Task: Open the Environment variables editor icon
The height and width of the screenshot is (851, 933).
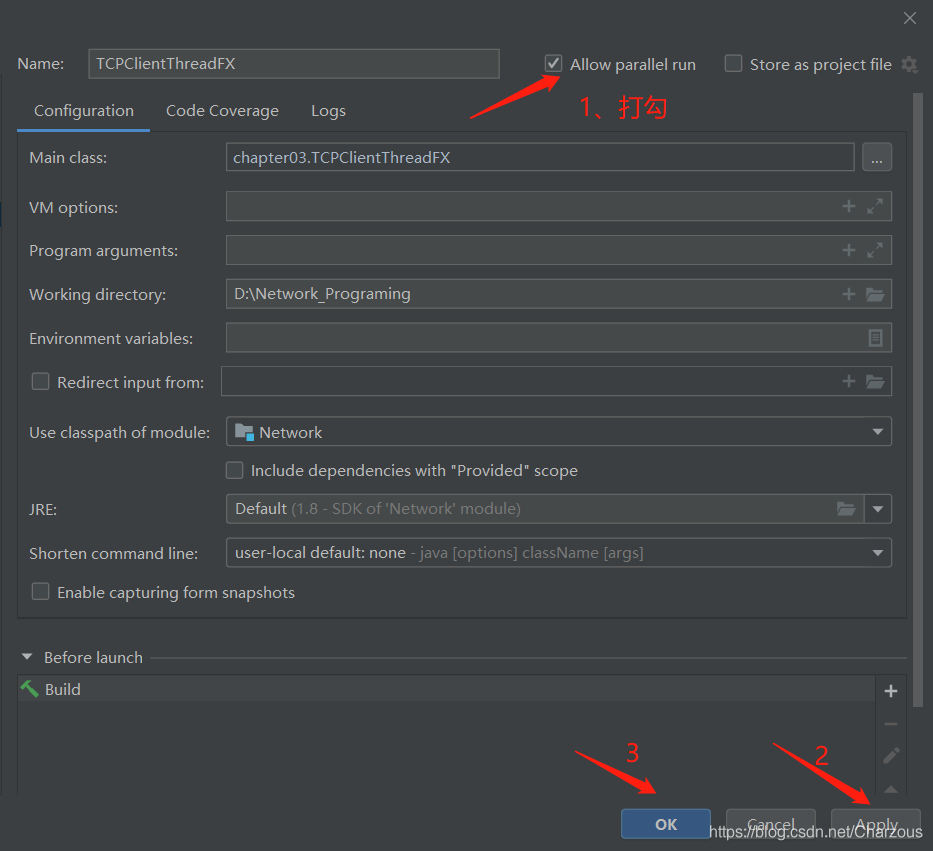Action: coord(875,338)
